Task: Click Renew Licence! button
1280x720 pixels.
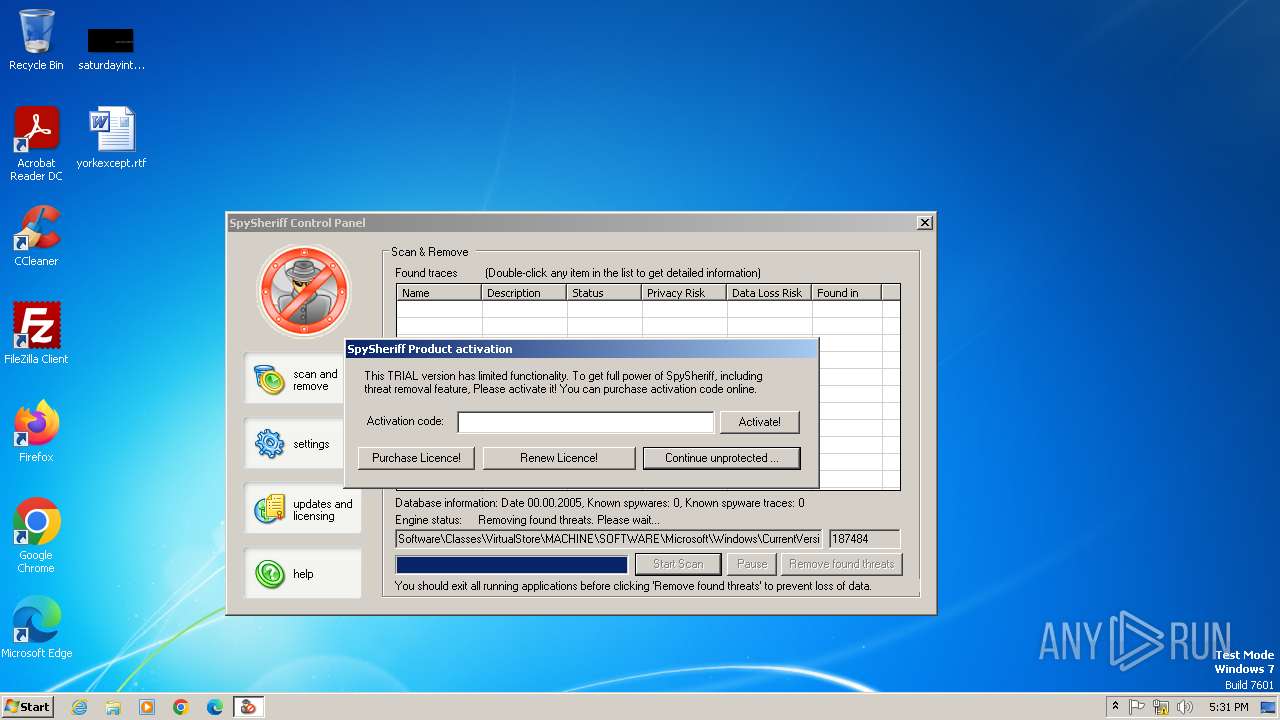Action: [559, 458]
